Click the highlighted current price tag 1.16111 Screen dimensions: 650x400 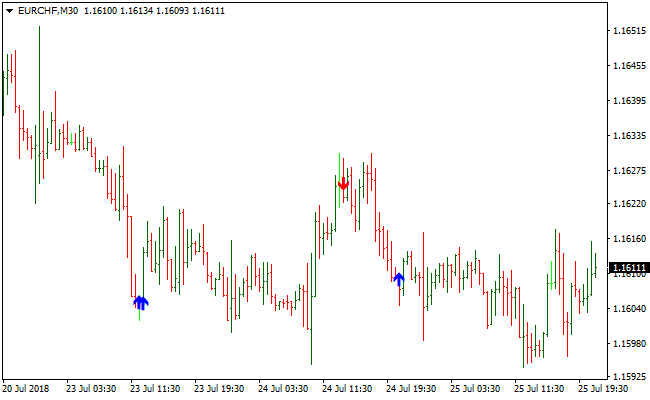(628, 268)
